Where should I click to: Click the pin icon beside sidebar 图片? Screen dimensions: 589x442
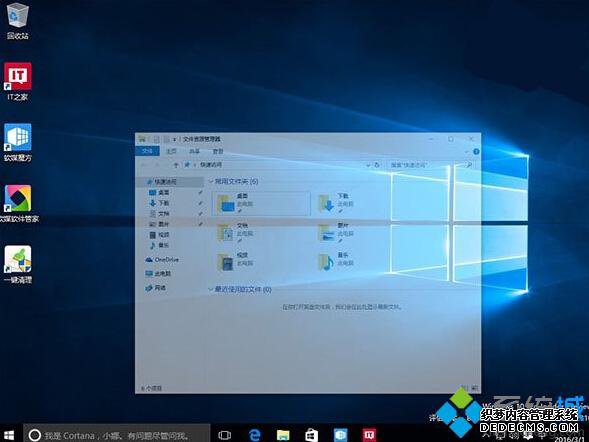[200, 224]
